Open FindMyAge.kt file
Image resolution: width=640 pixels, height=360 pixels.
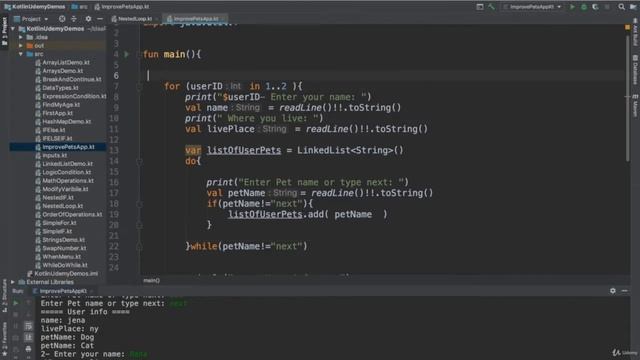pos(61,105)
